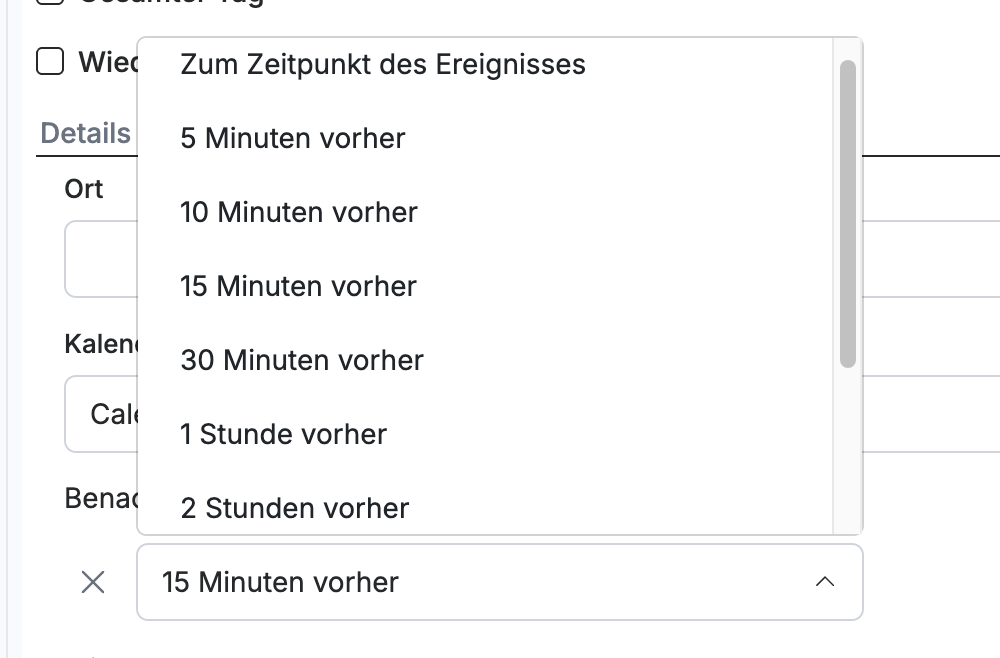
Task: Click the Wiederholen checkbox label text
Action: (x=108, y=62)
